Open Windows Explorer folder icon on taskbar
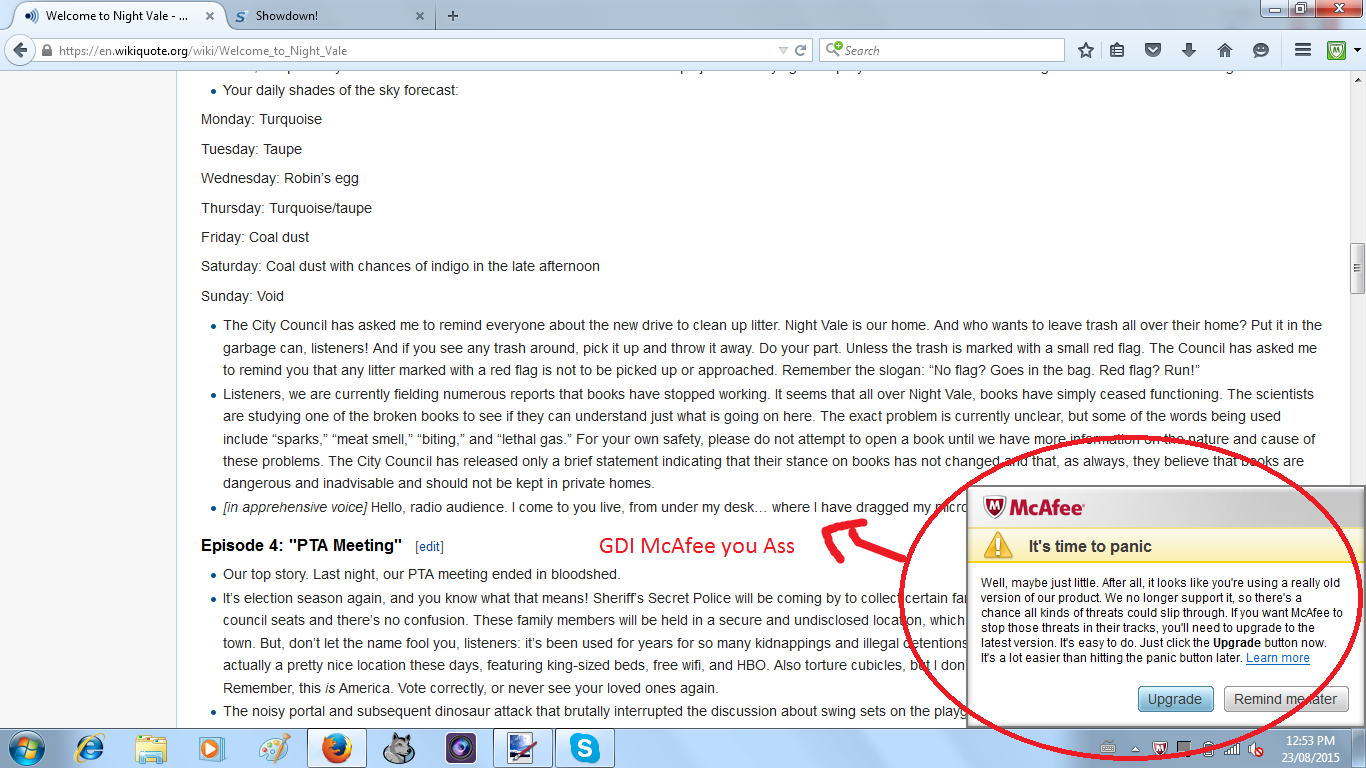The height and width of the screenshot is (768, 1366). pyautogui.click(x=152, y=748)
